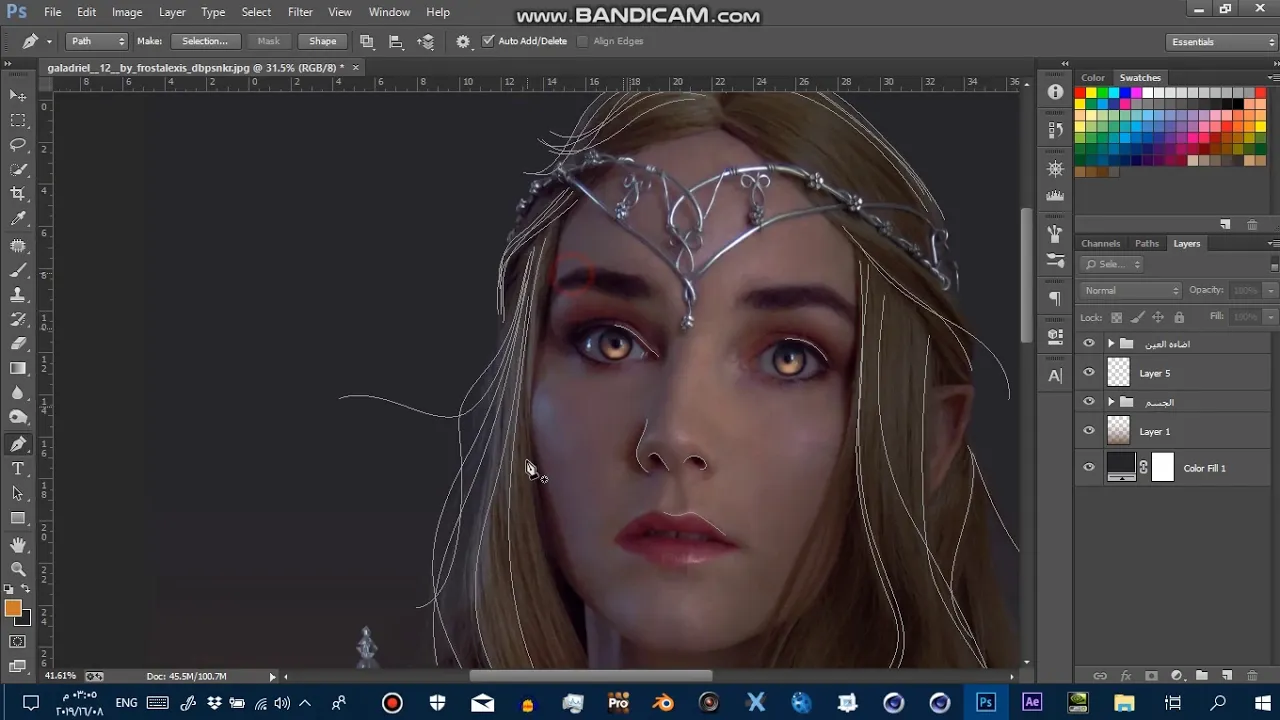This screenshot has height=720, width=1280.
Task: Select the Dodge tool
Action: tap(18, 418)
